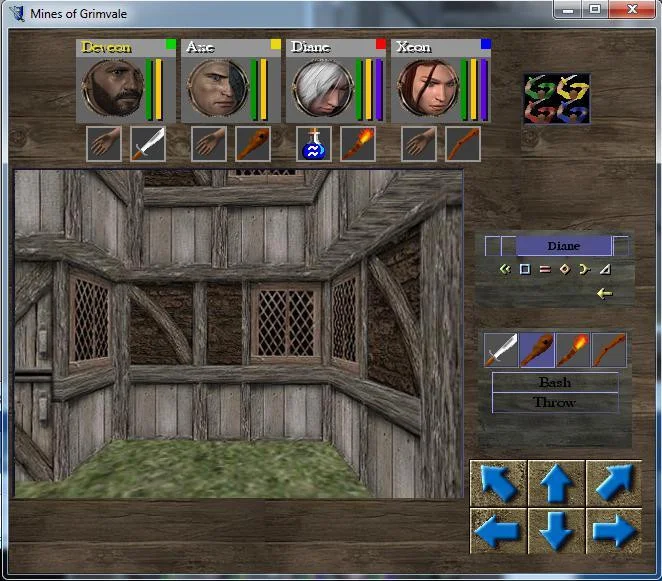Move forward with the up arrow

556,483
